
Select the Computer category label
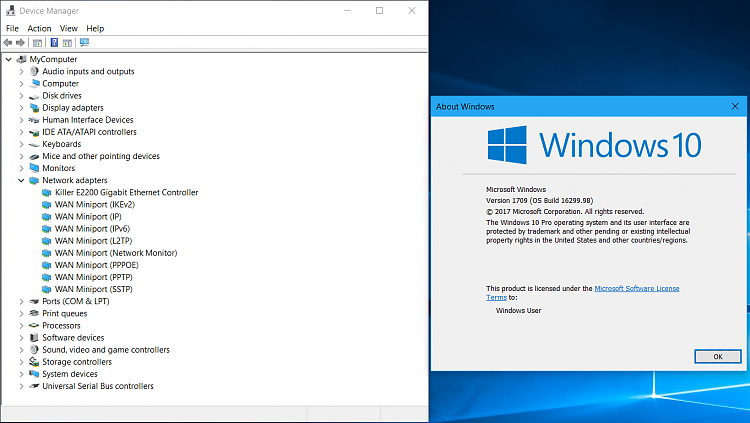pos(60,84)
